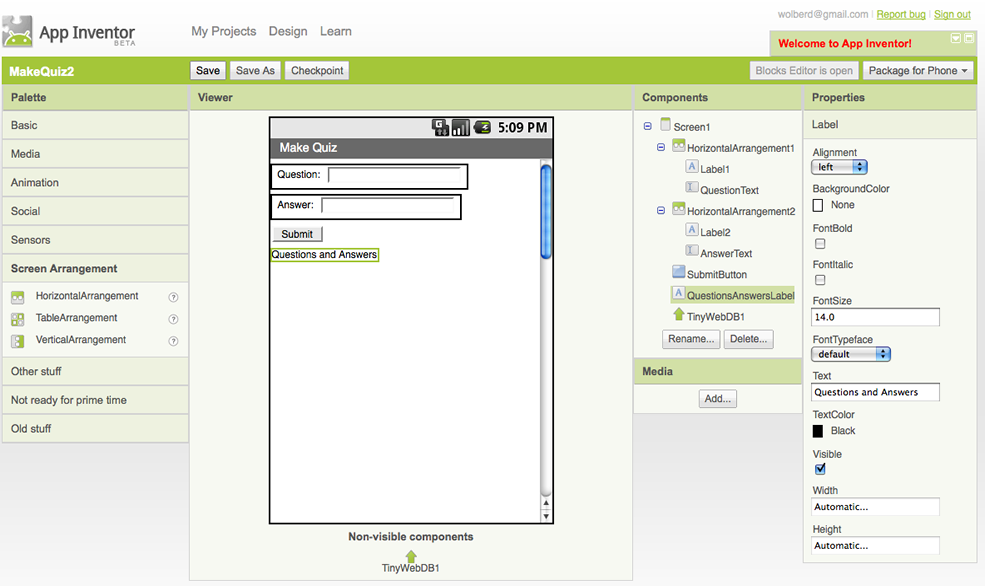Viewport: 985px width, 586px height.
Task: Click the Label1 component icon
Action: [692, 166]
